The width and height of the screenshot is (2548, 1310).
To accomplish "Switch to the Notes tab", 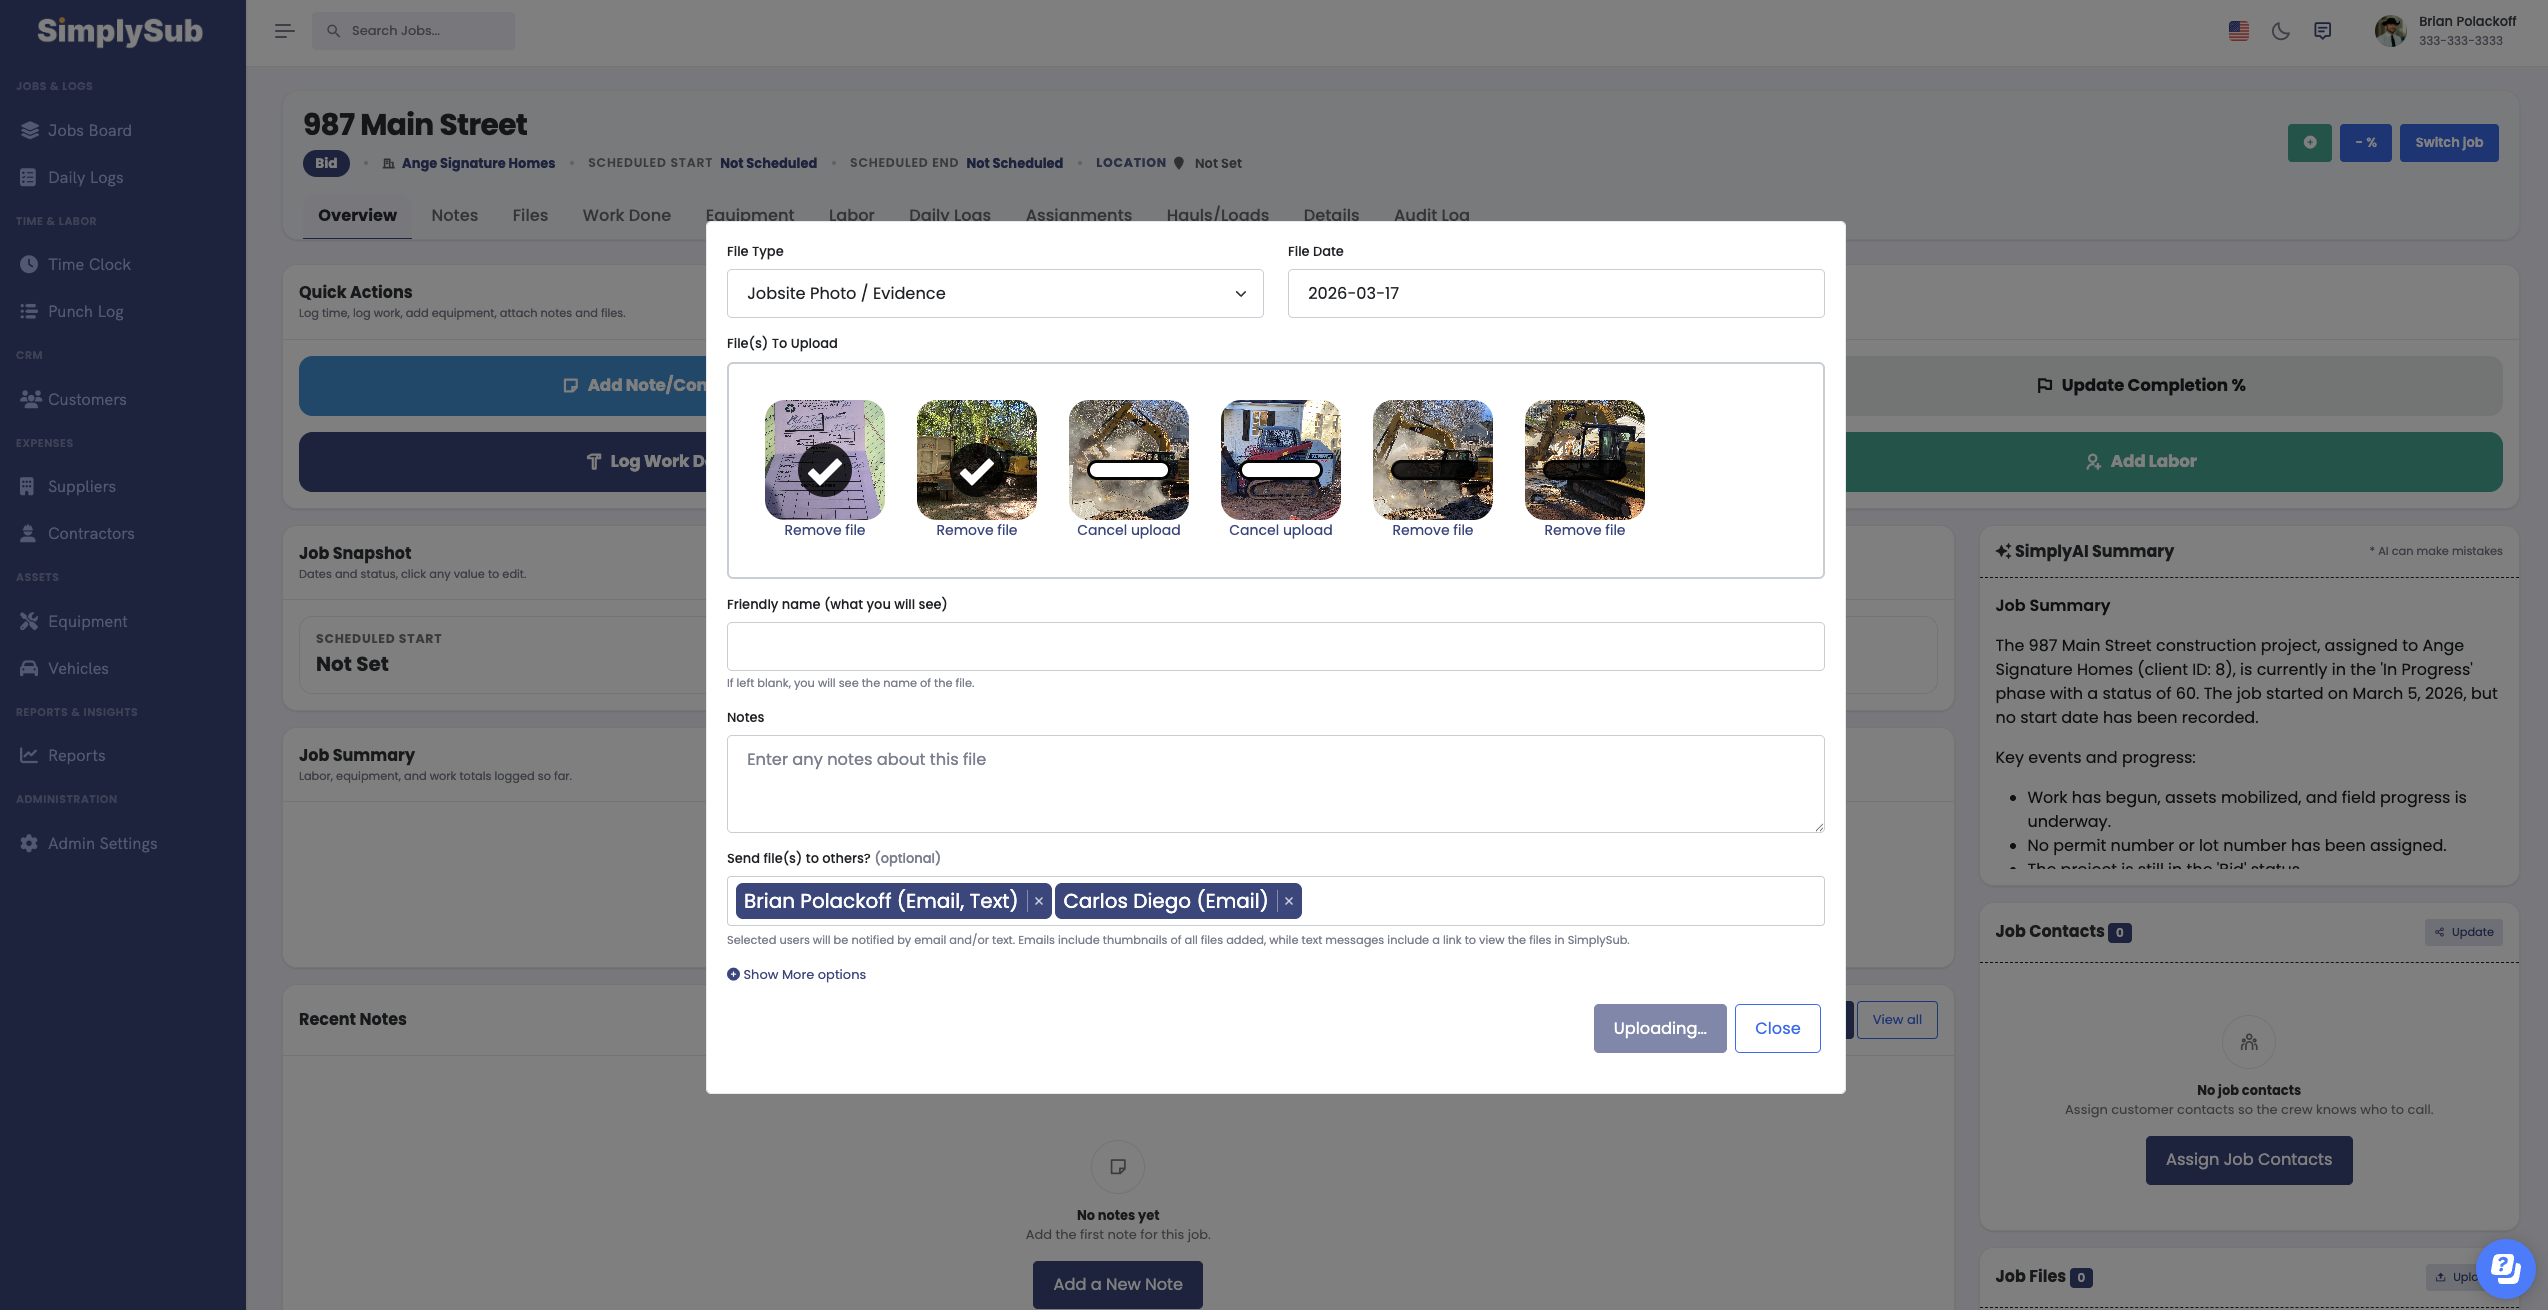I will pyautogui.click(x=454, y=215).
